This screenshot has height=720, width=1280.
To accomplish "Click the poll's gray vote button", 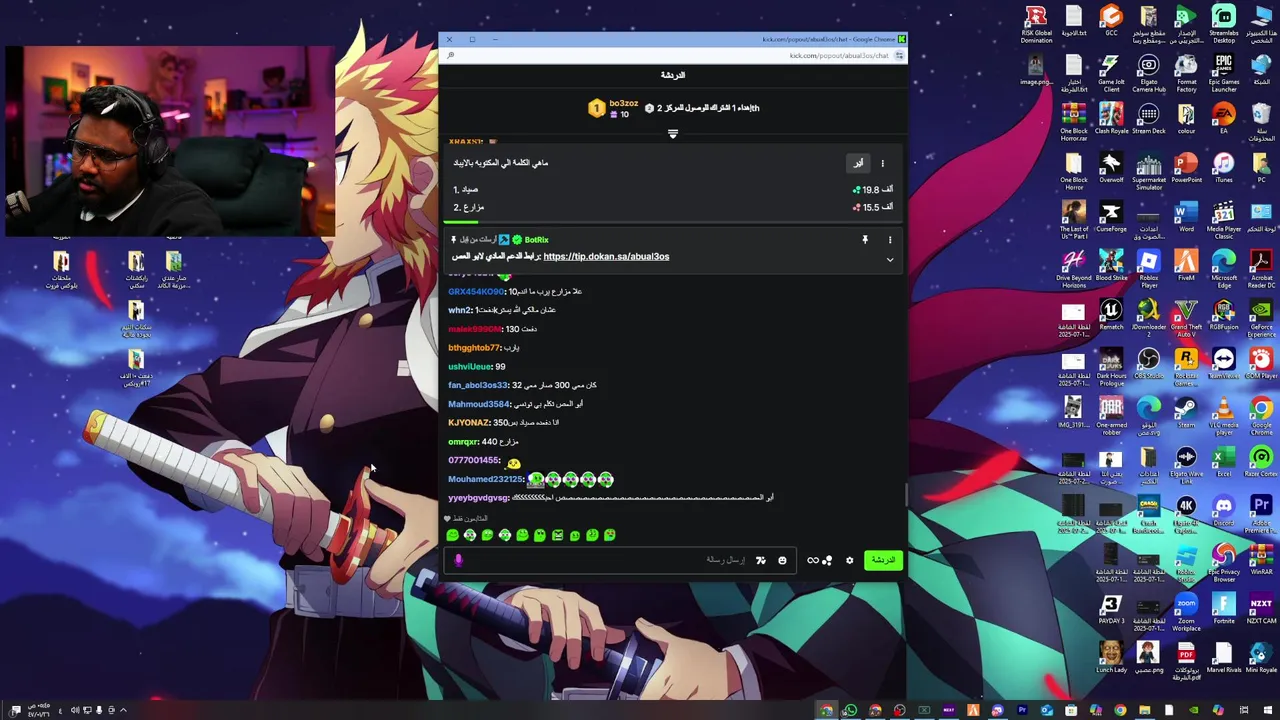I will pos(858,163).
